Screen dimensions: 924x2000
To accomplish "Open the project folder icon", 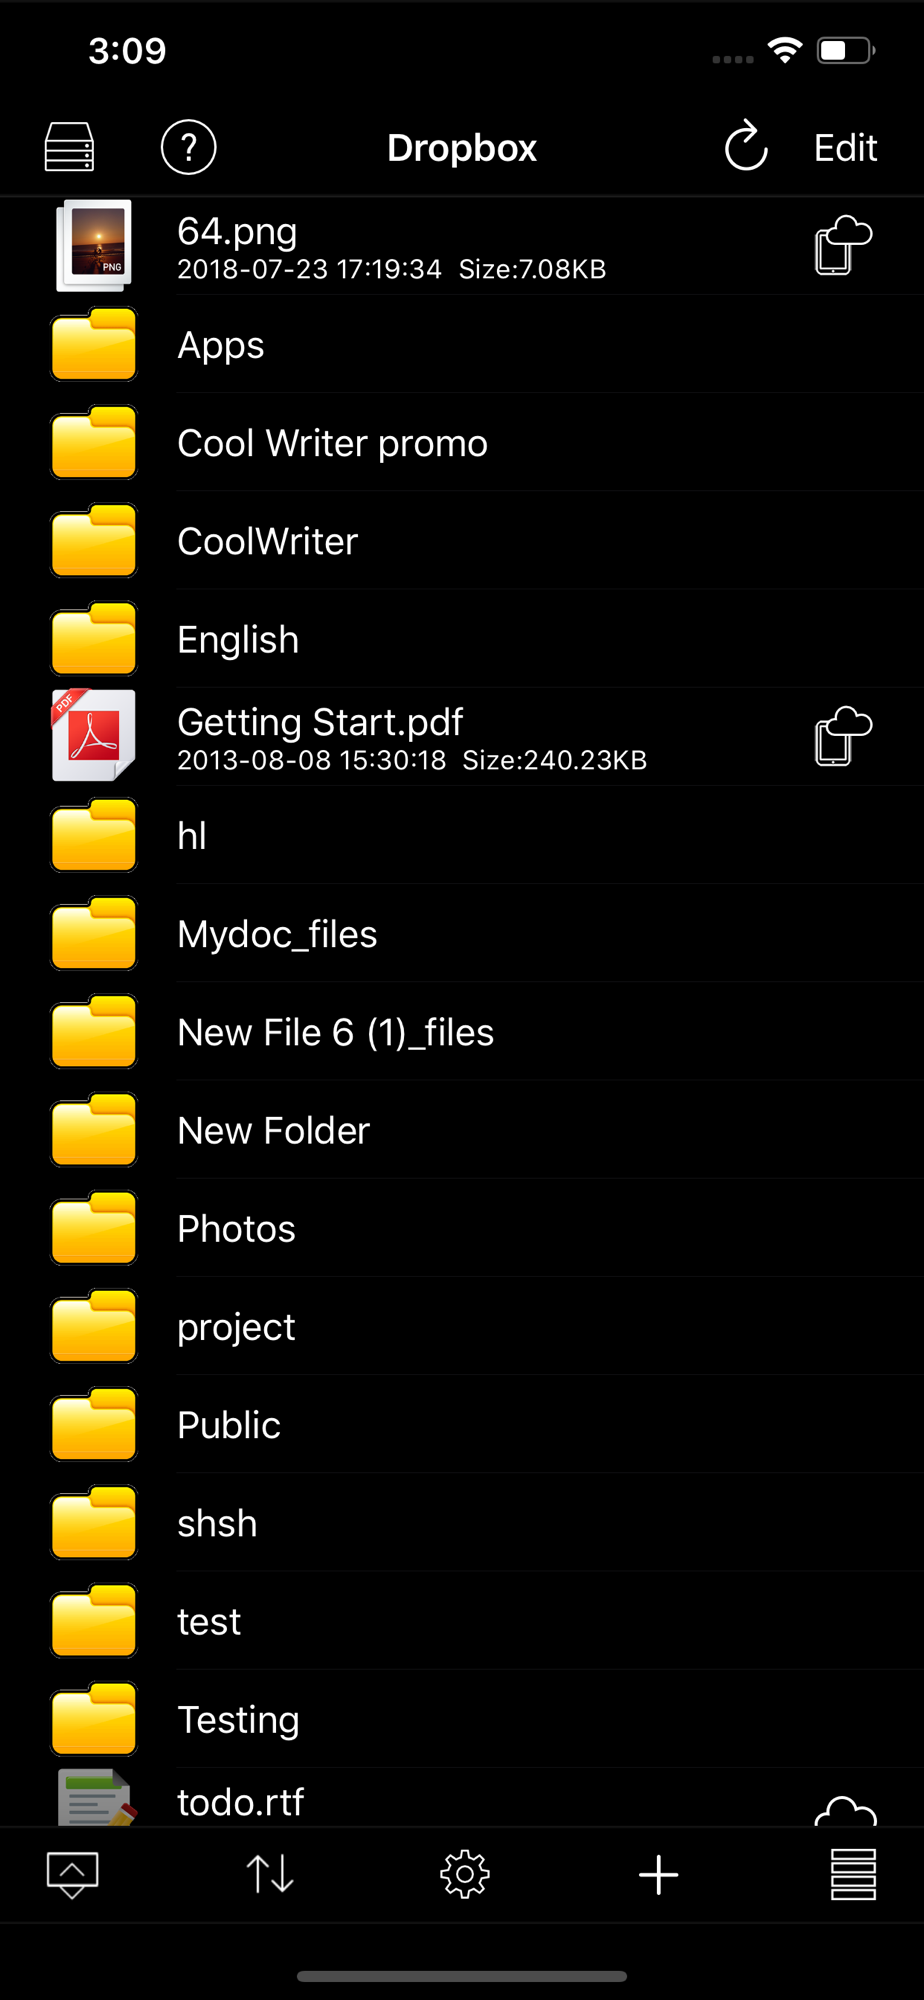I will coord(94,1325).
